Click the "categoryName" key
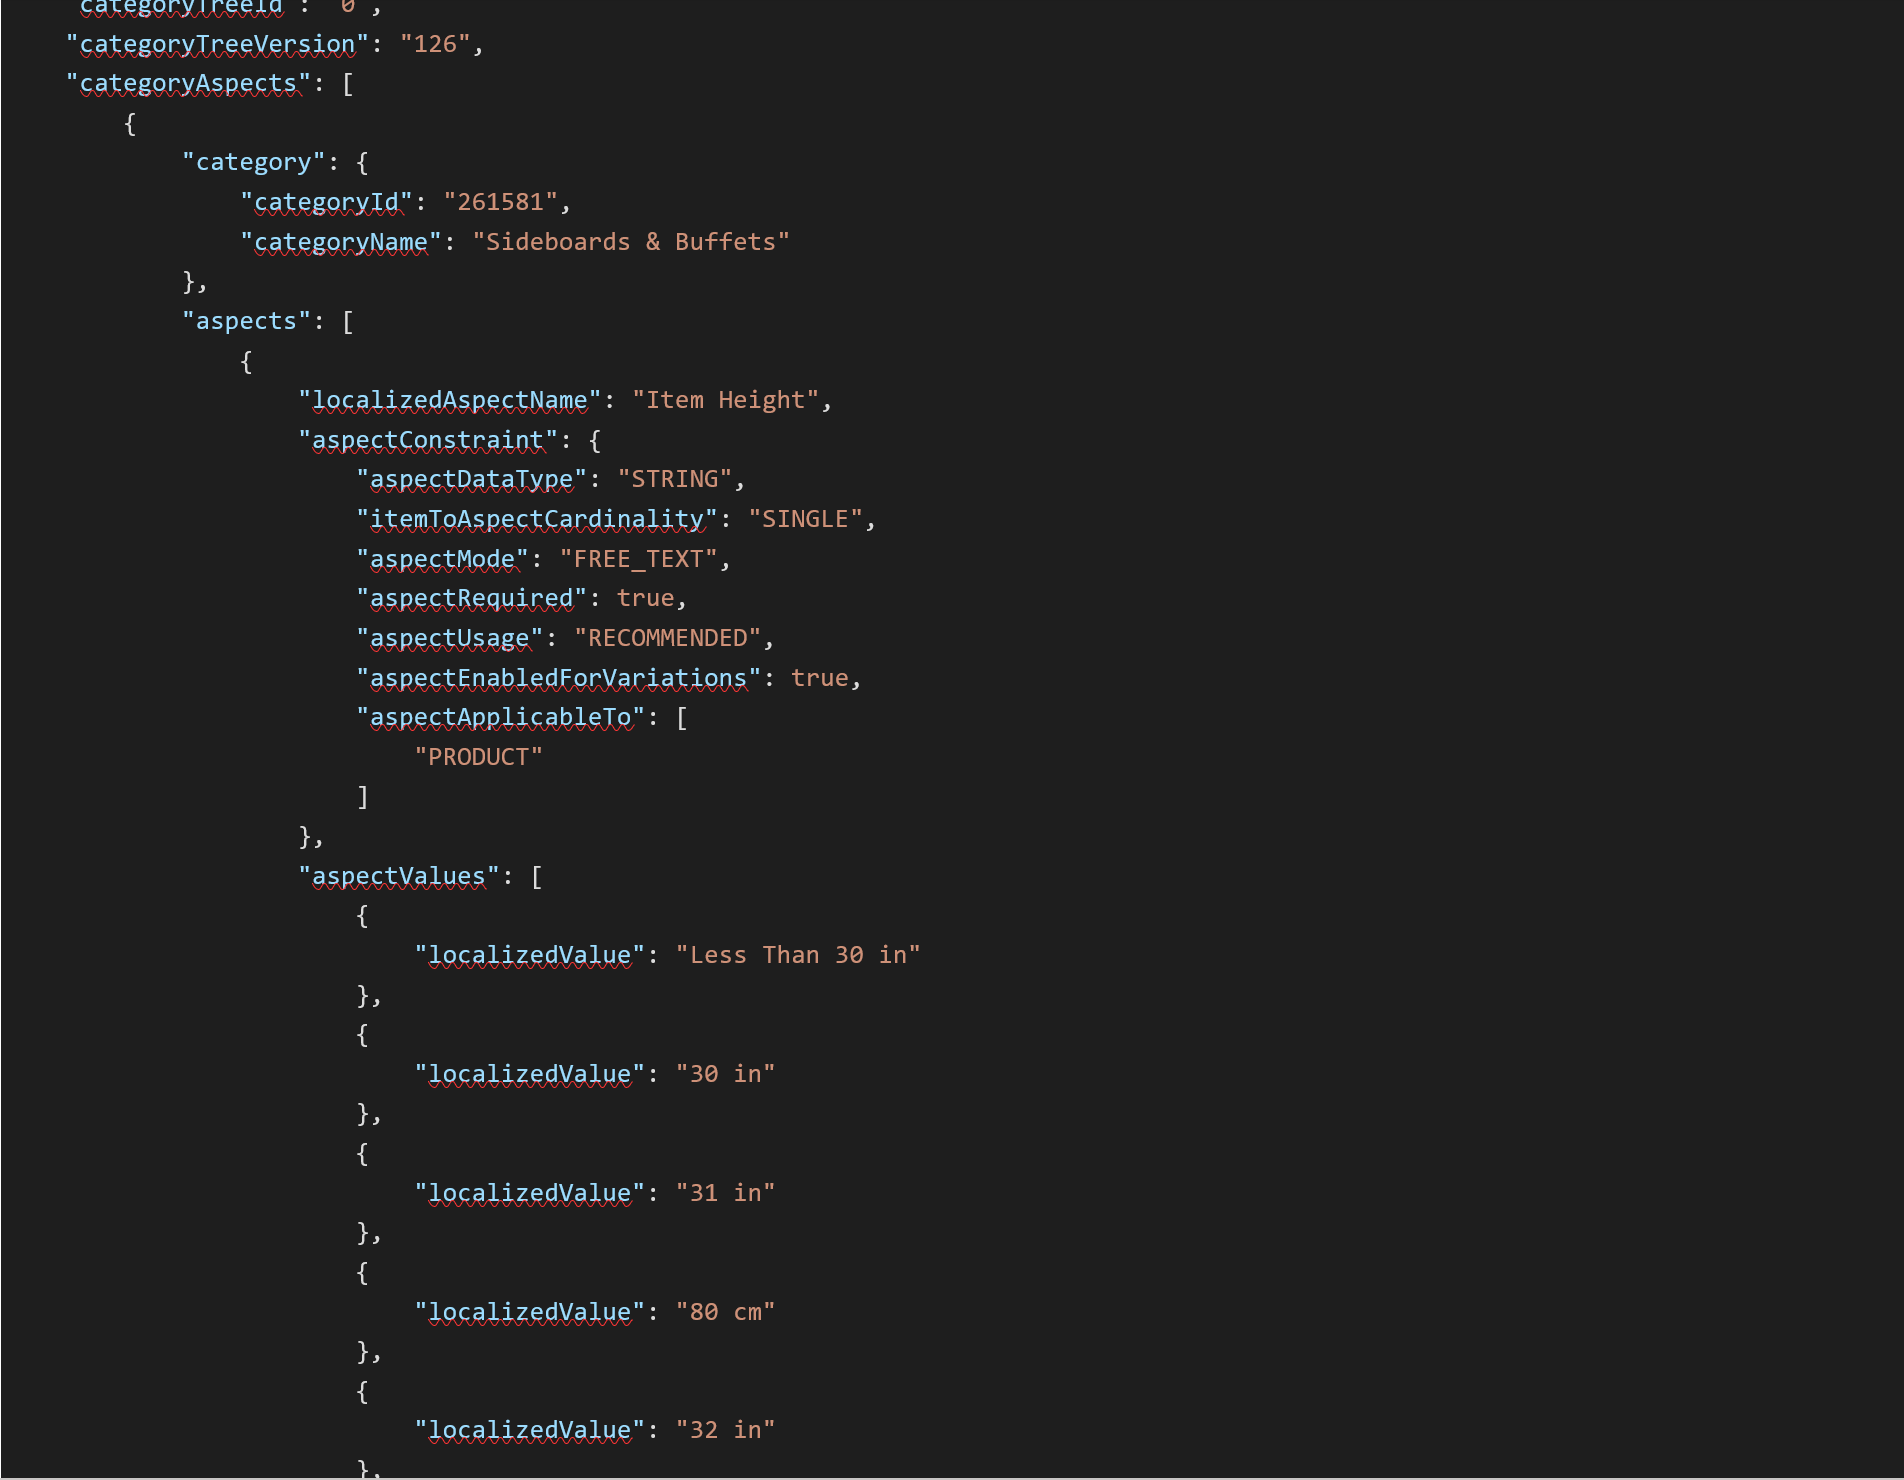 tap(341, 242)
